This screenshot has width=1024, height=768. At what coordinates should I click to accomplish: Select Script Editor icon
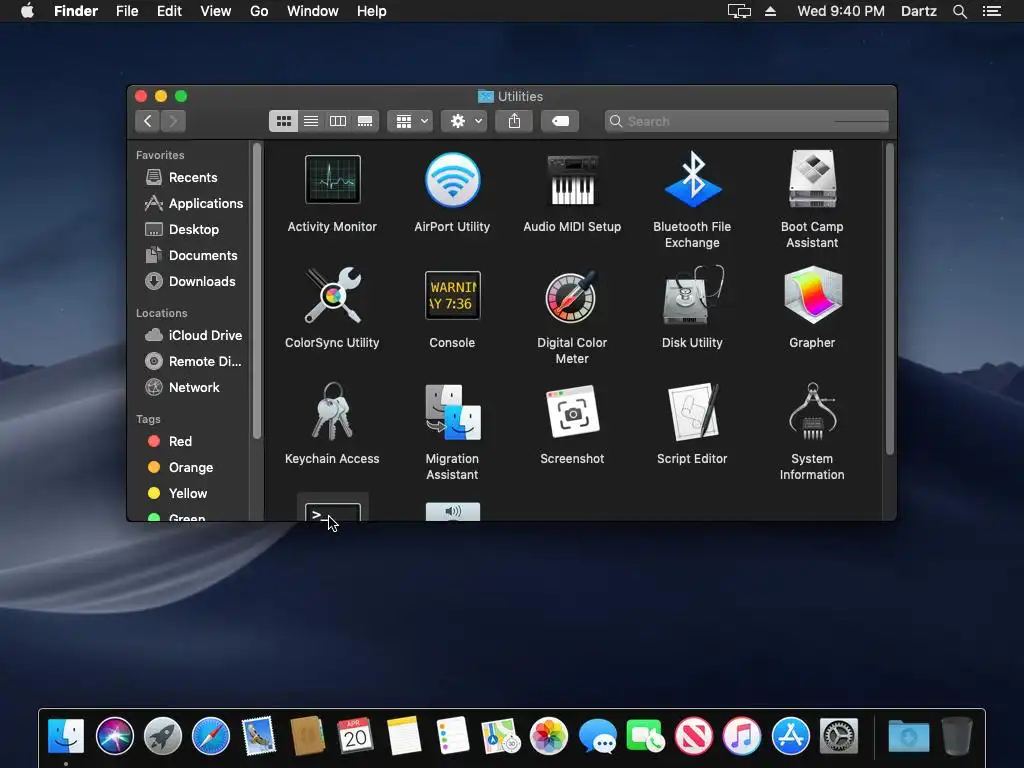tap(693, 412)
